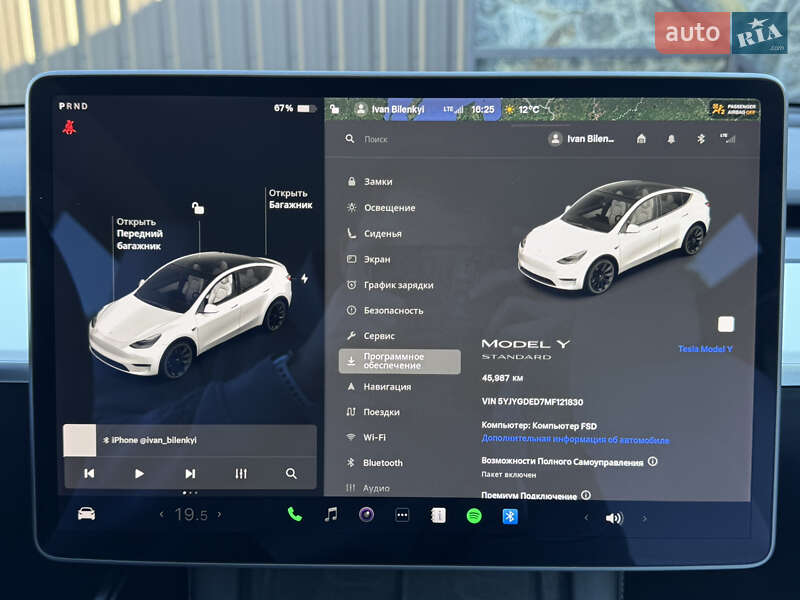Viewport: 800px width, 600px height.
Task: Open the Phone app
Action: (x=294, y=514)
